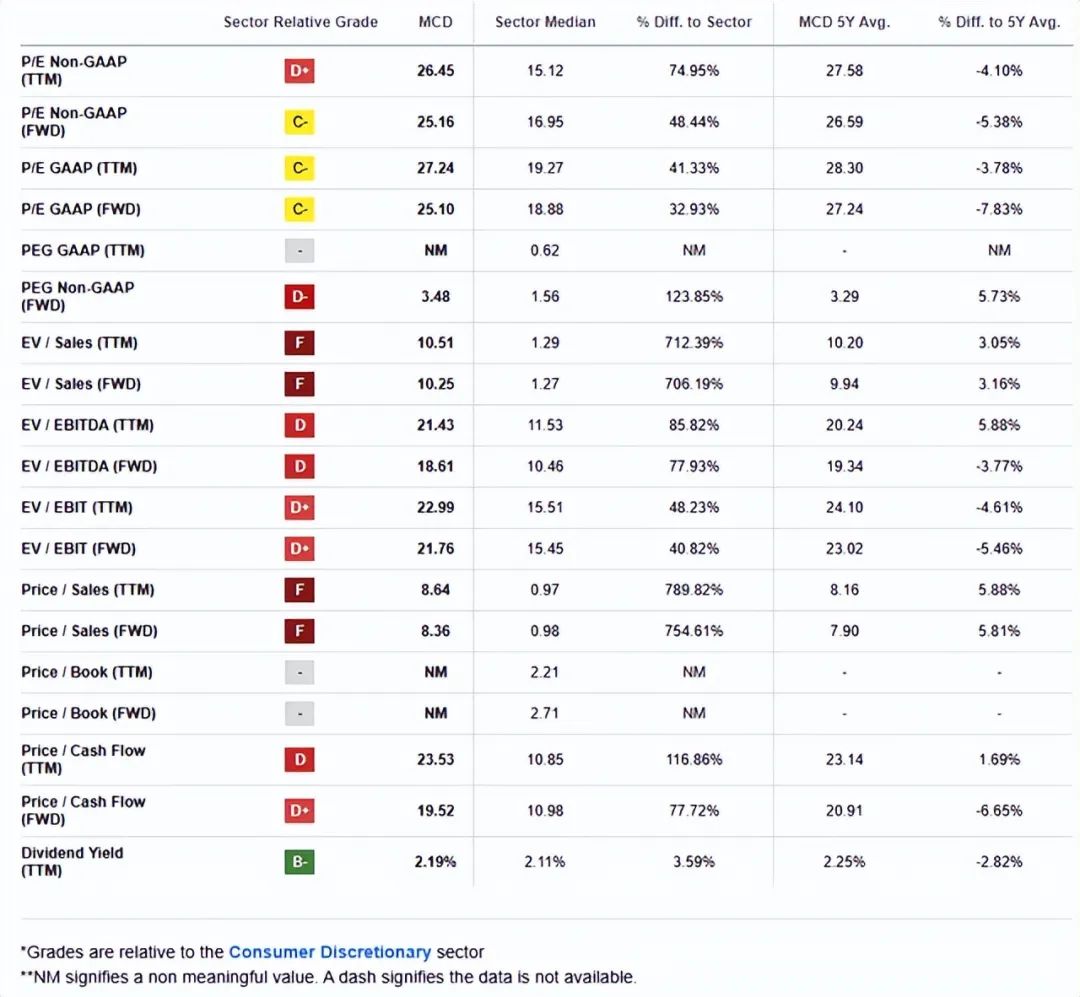Click the D grade badge for Price / Cash Flow (TTM)
The width and height of the screenshot is (1080, 997).
click(299, 760)
